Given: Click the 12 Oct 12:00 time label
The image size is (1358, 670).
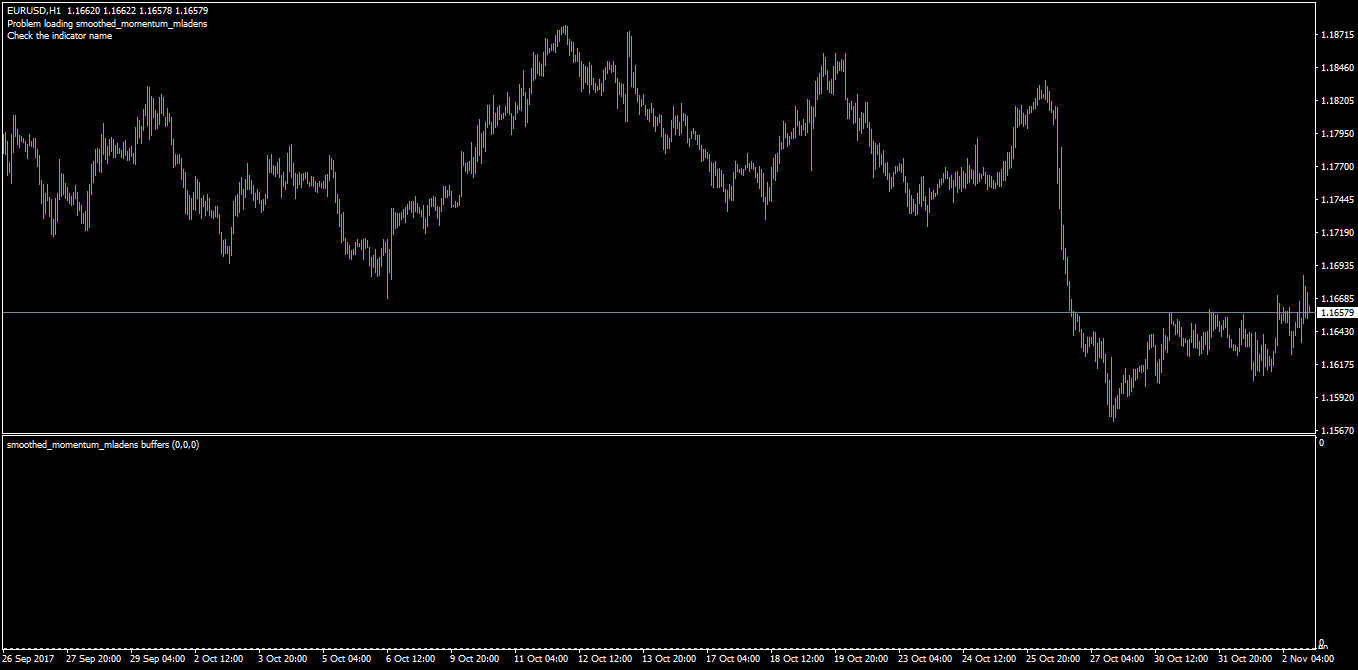Looking at the screenshot, I should tap(606, 659).
